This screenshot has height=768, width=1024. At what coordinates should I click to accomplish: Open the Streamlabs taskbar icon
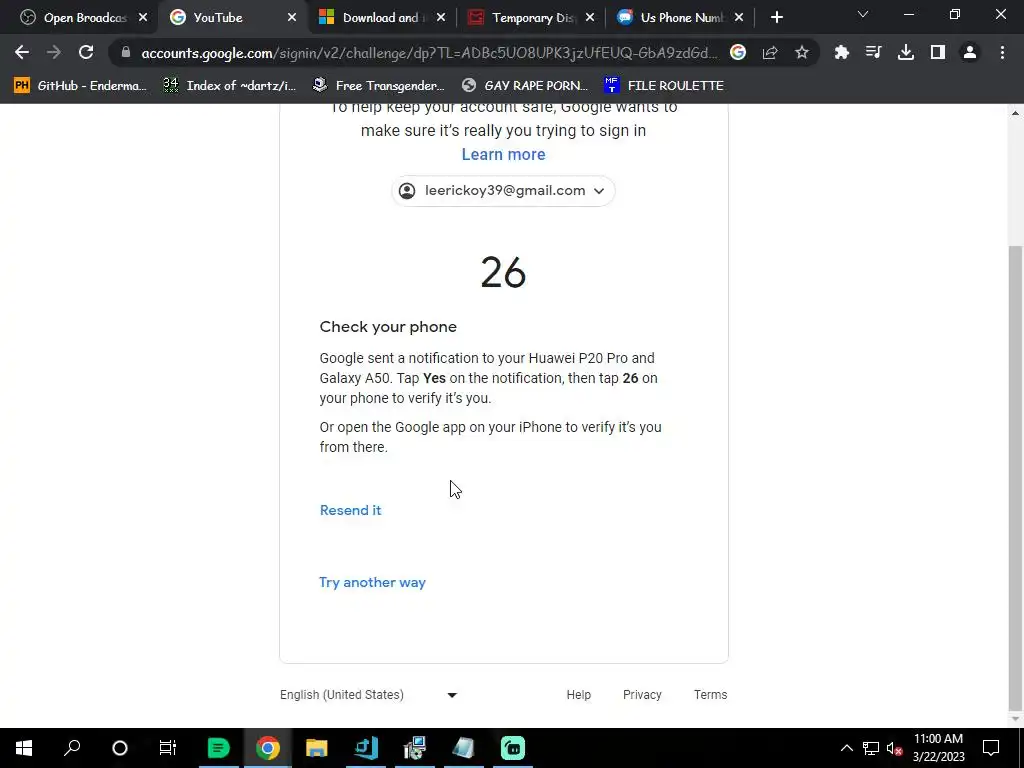513,748
